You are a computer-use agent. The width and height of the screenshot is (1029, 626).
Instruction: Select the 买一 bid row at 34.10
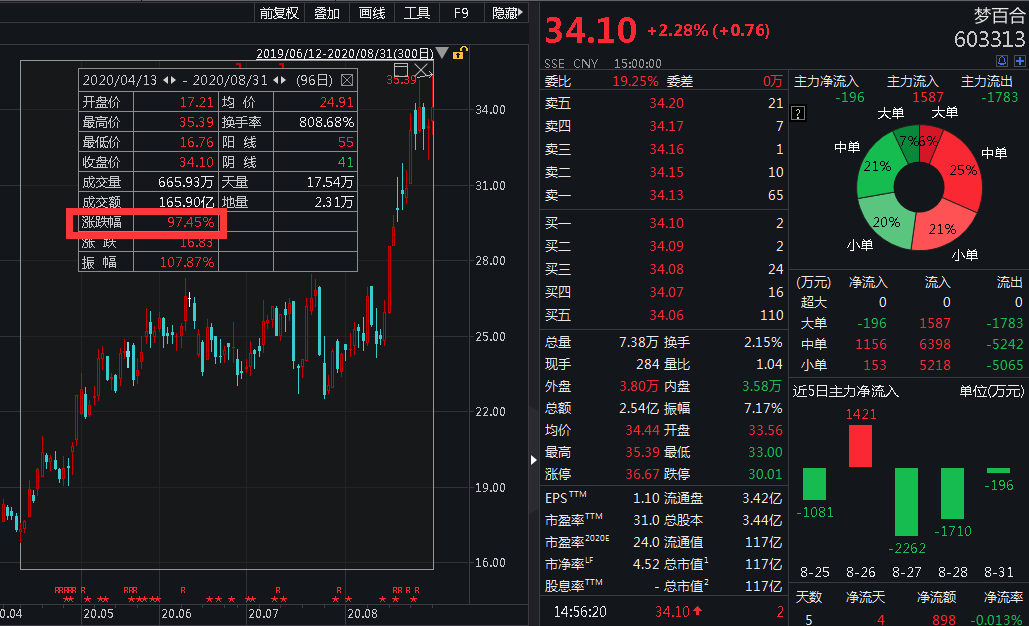(663, 223)
